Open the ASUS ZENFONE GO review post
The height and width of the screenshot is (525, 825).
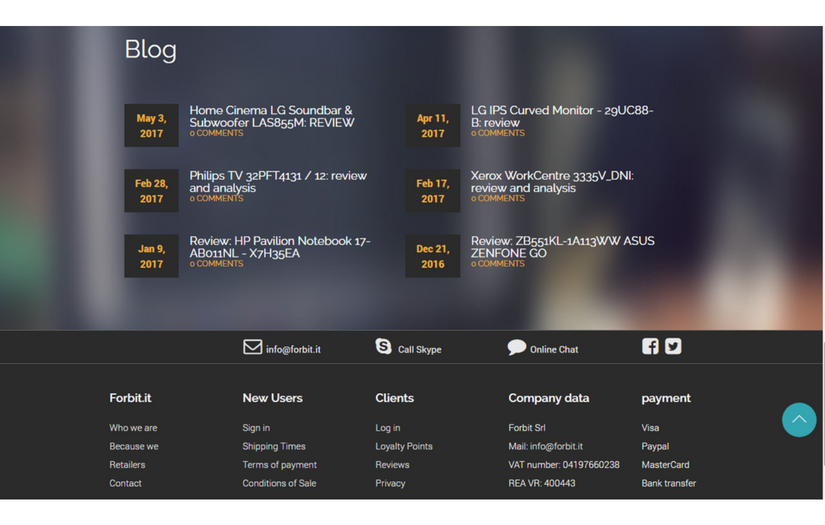562,247
